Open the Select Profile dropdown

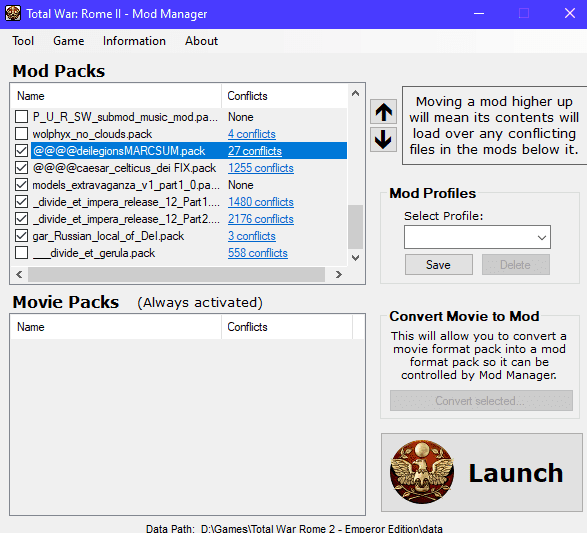coord(477,237)
